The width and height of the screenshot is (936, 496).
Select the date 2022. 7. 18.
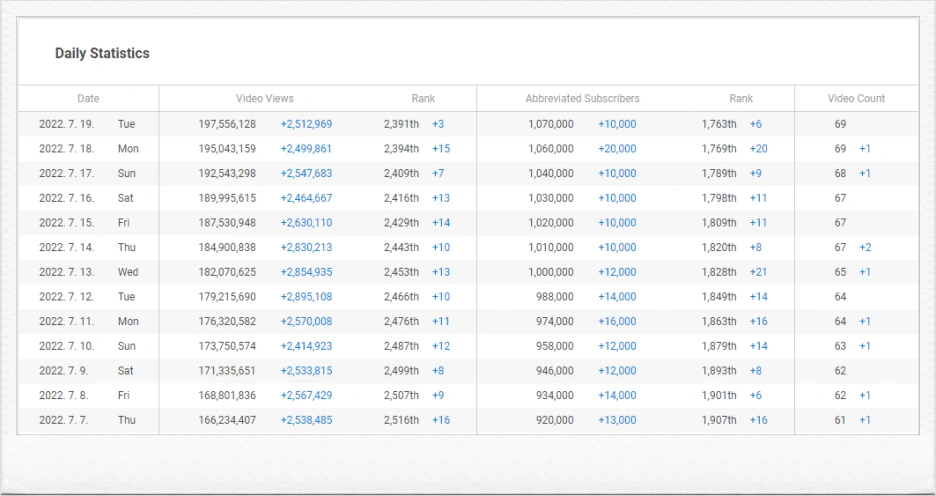coord(66,149)
